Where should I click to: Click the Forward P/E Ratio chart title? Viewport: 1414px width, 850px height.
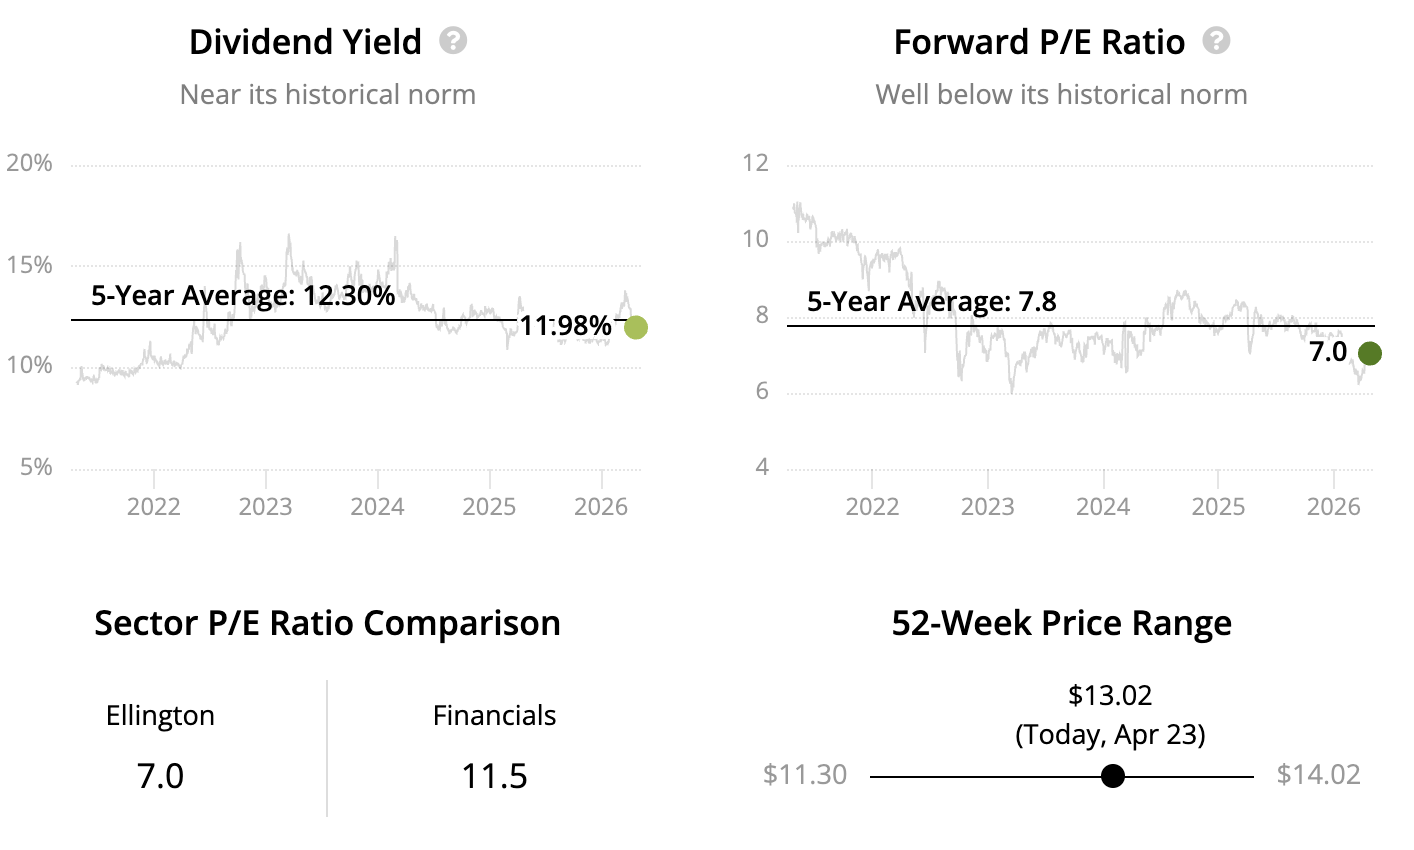click(x=1039, y=42)
